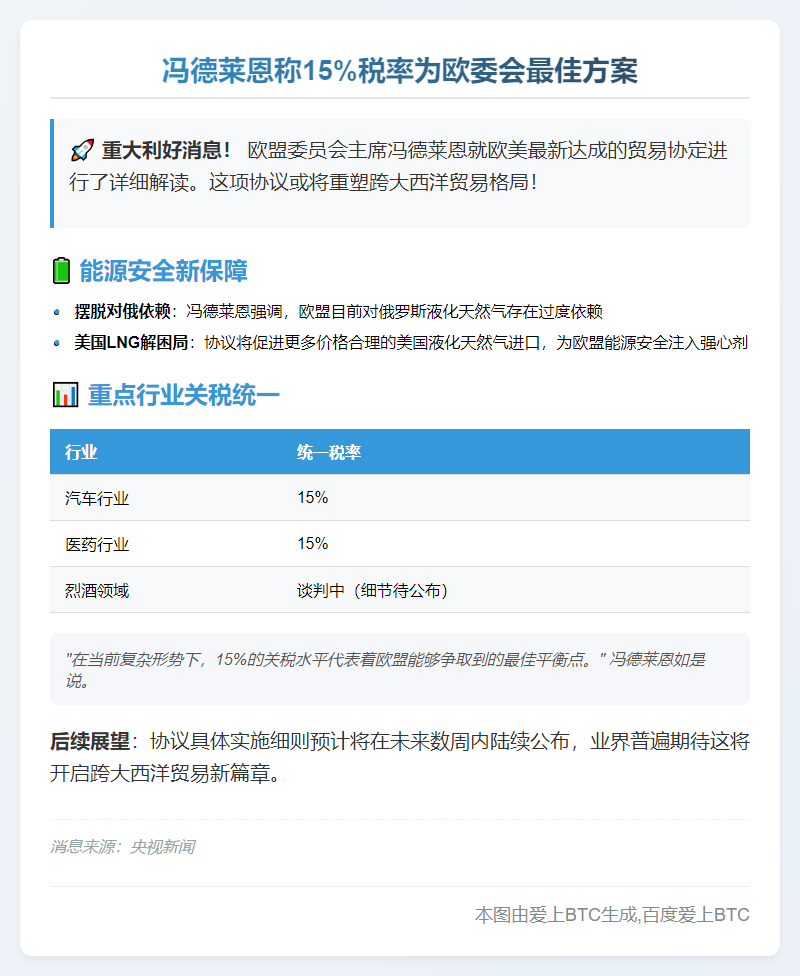Click the bold label 后续展望
The image size is (800, 976).
[90, 741]
